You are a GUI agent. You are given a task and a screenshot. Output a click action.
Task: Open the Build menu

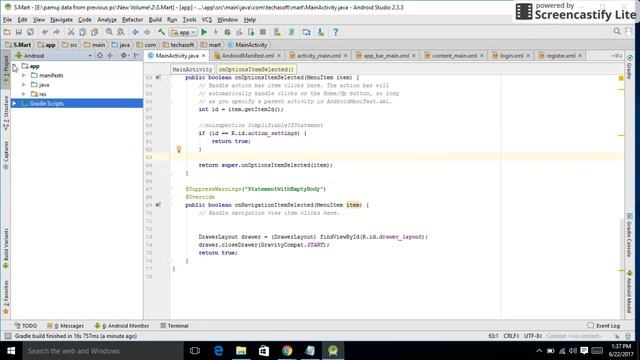155,20
